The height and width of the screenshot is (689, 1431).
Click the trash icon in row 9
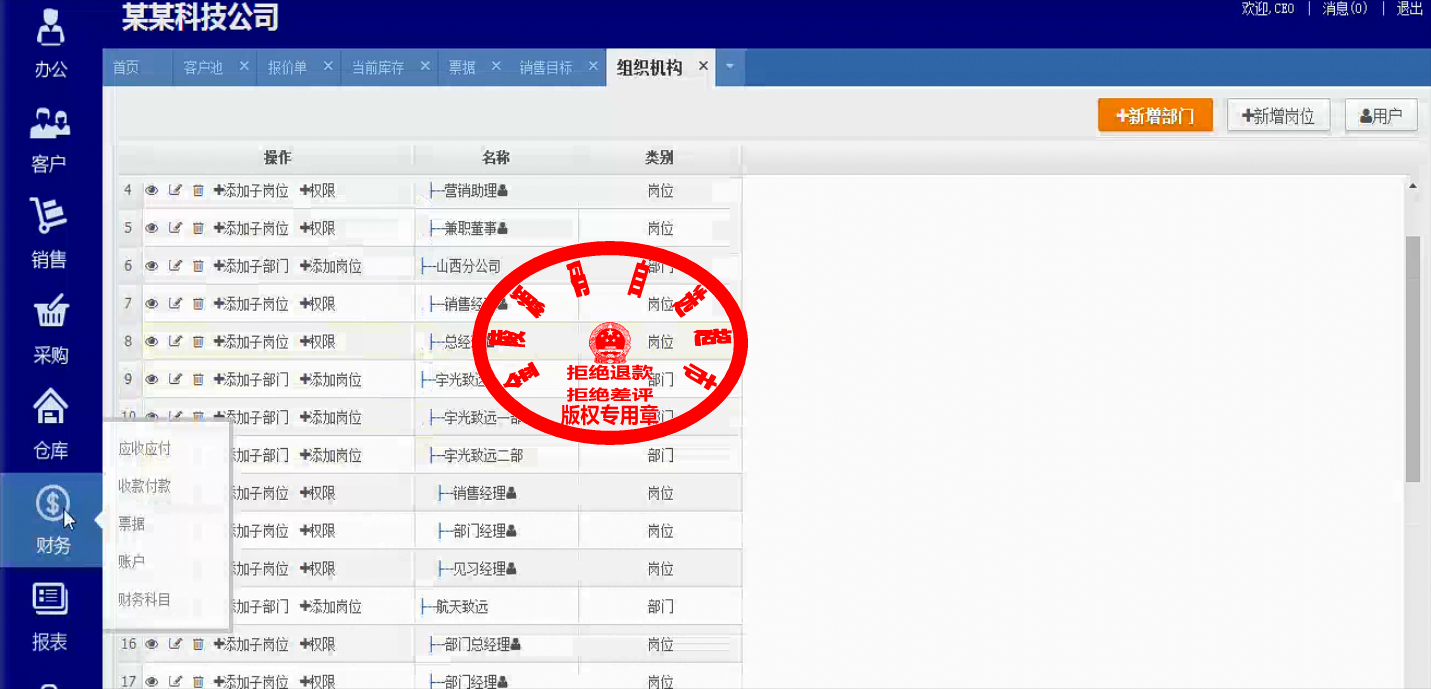pyautogui.click(x=198, y=380)
